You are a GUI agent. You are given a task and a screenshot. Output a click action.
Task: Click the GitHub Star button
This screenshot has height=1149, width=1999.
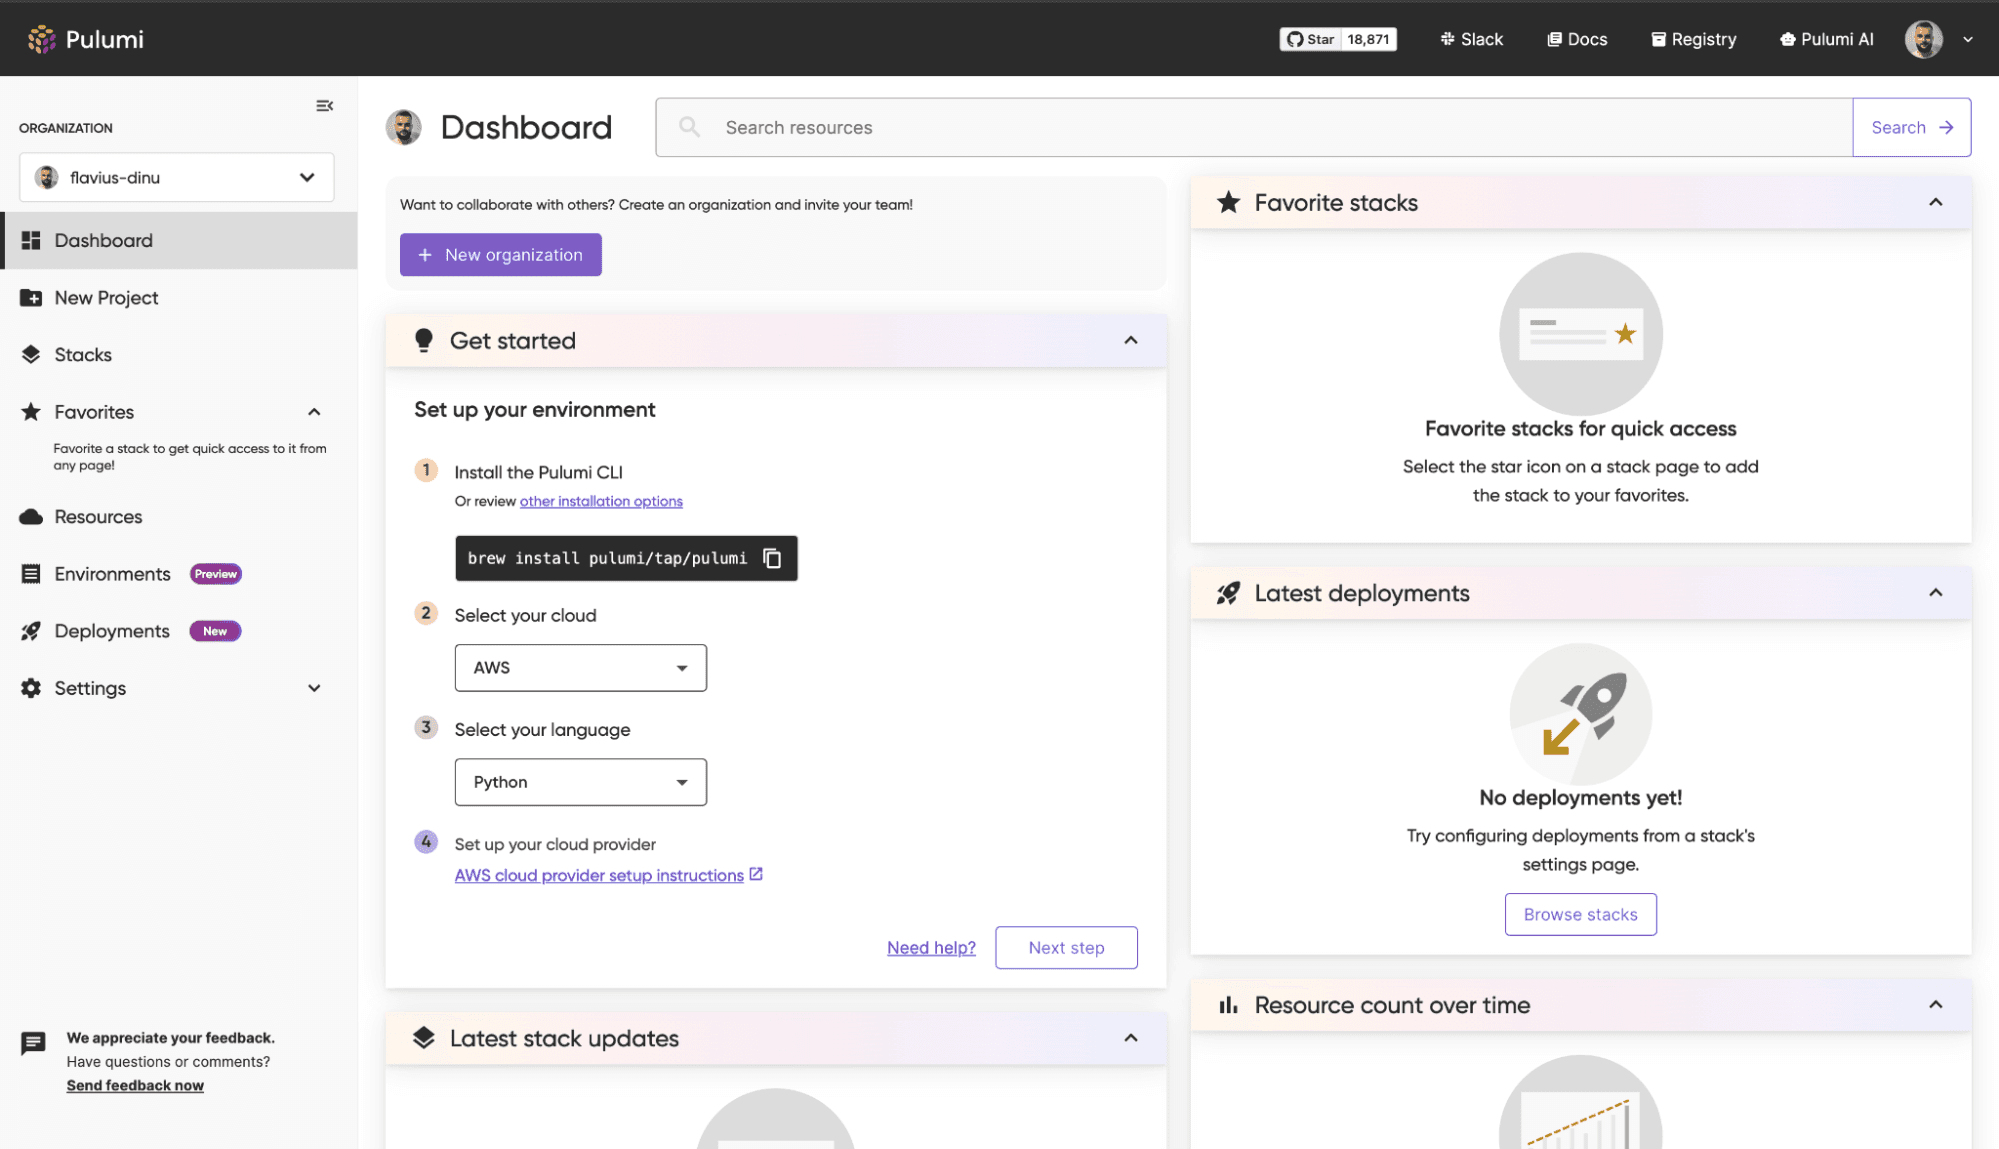[x=1310, y=39]
